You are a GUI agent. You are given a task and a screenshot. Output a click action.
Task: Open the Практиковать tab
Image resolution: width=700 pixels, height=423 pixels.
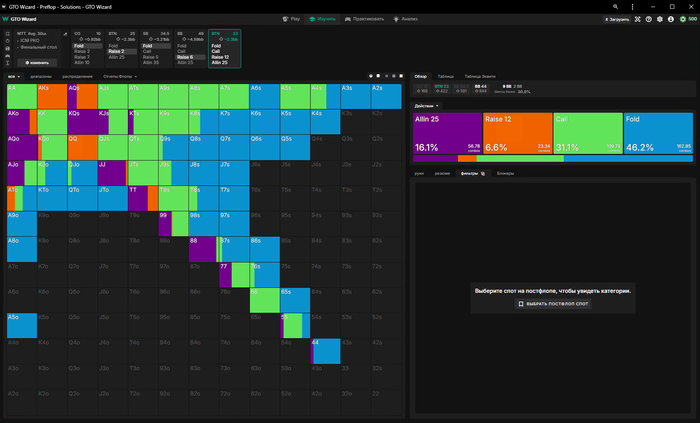coord(364,19)
